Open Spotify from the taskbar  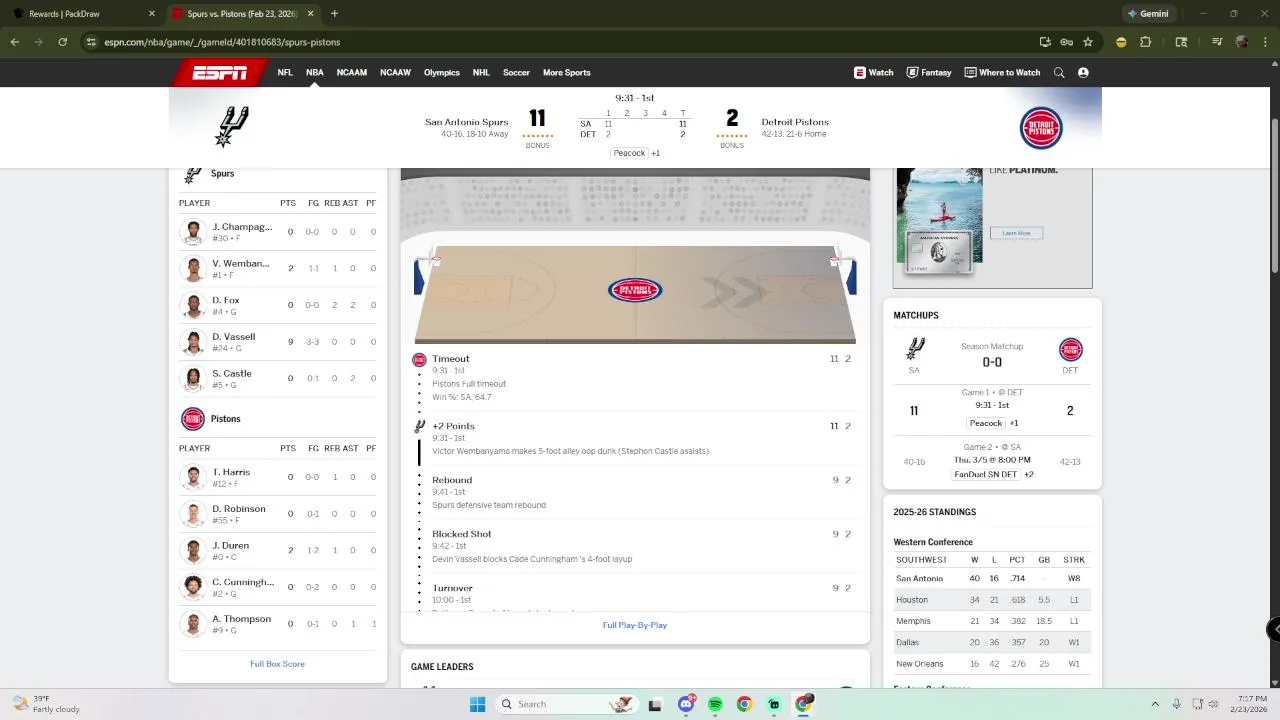715,704
